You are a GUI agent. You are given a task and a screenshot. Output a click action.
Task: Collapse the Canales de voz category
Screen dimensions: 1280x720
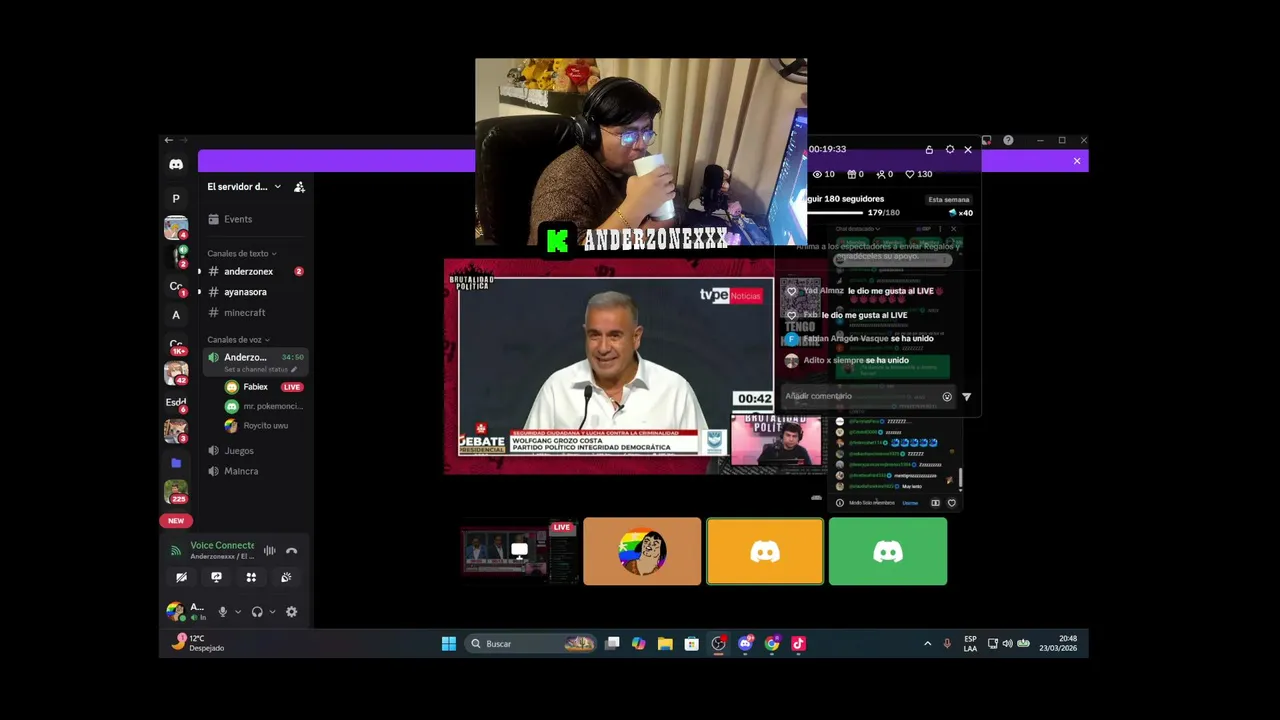pyautogui.click(x=238, y=340)
